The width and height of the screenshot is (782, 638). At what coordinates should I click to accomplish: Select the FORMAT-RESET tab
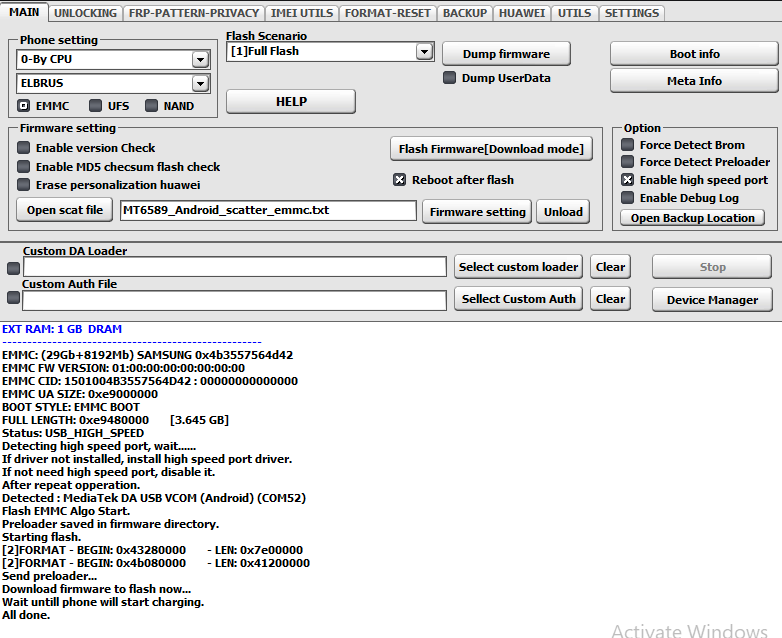pos(388,13)
